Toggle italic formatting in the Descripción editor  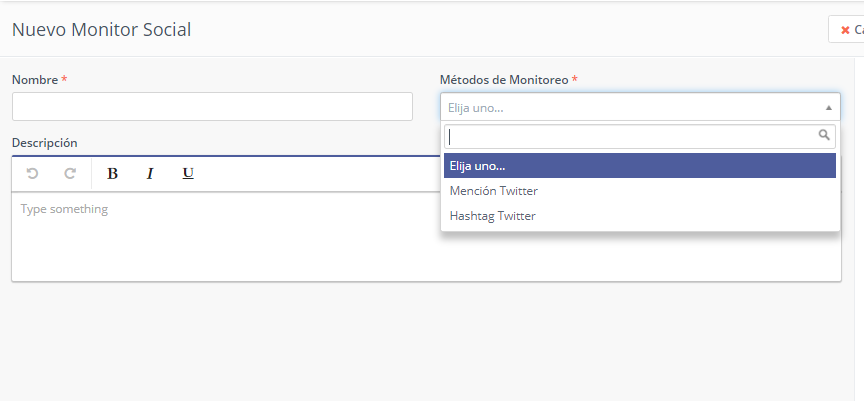click(x=150, y=174)
